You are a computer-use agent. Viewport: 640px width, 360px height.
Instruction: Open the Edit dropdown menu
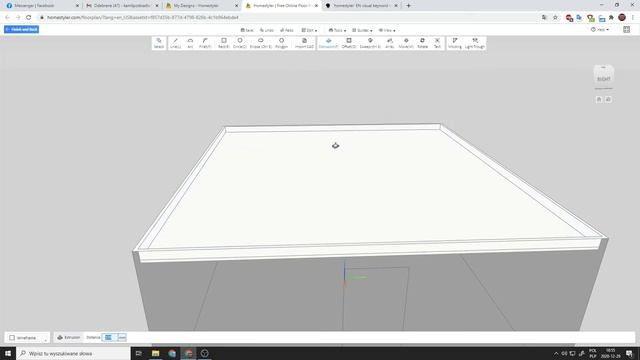[x=309, y=30]
